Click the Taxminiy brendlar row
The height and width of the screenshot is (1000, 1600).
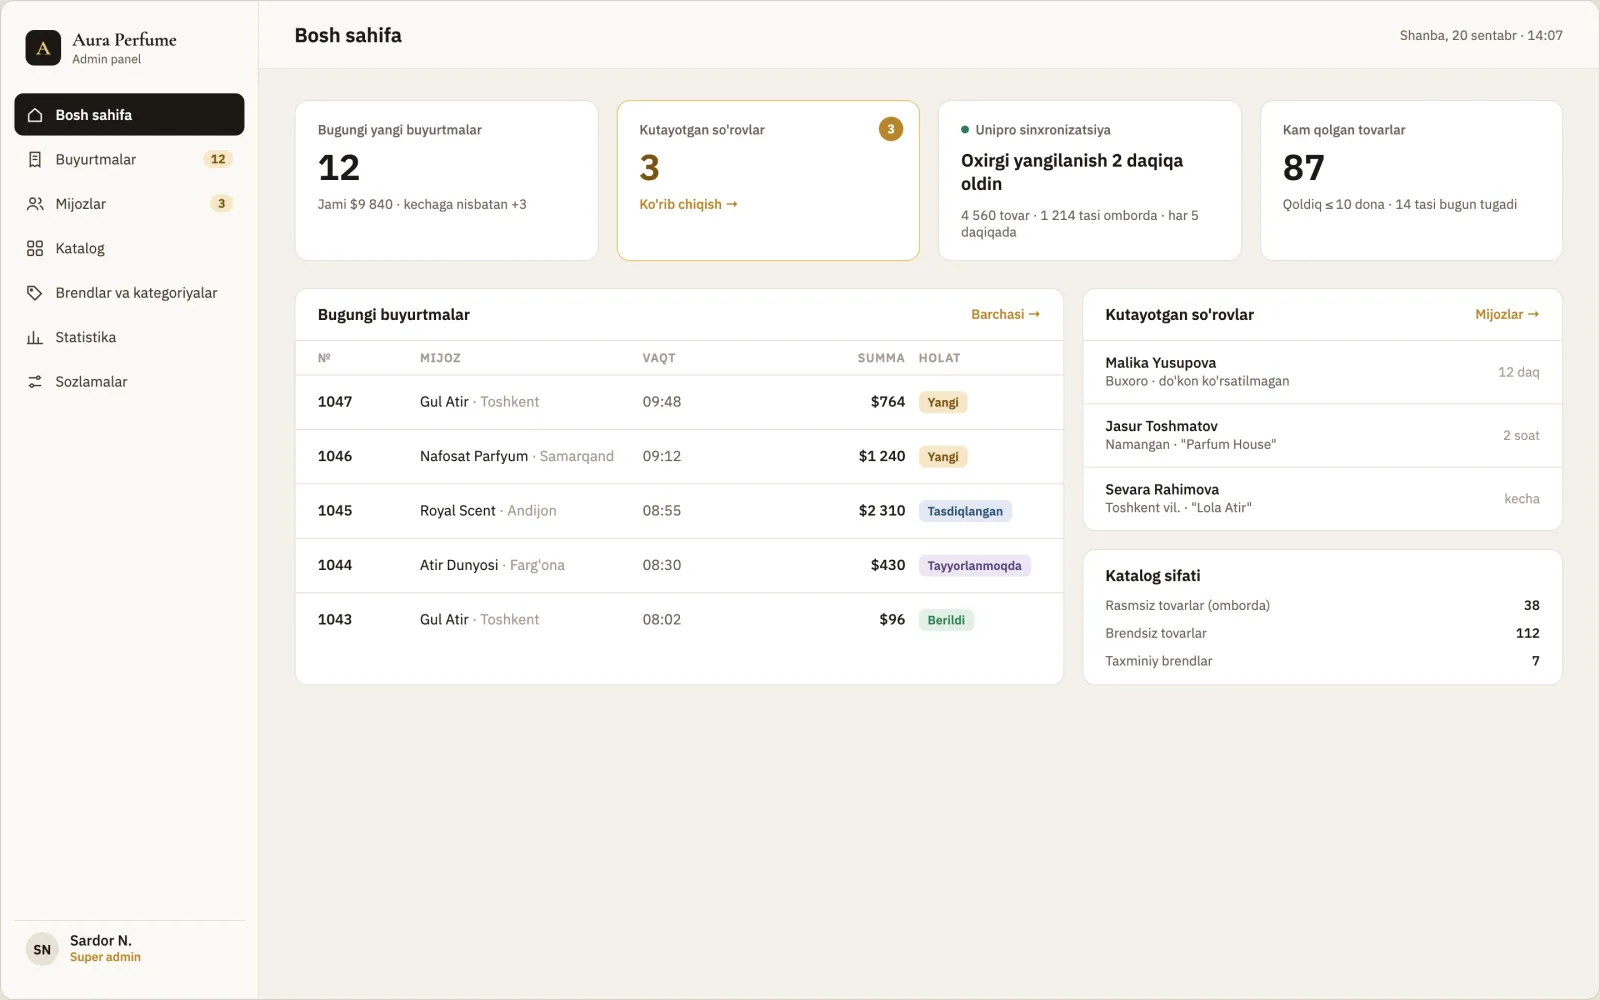point(1322,661)
